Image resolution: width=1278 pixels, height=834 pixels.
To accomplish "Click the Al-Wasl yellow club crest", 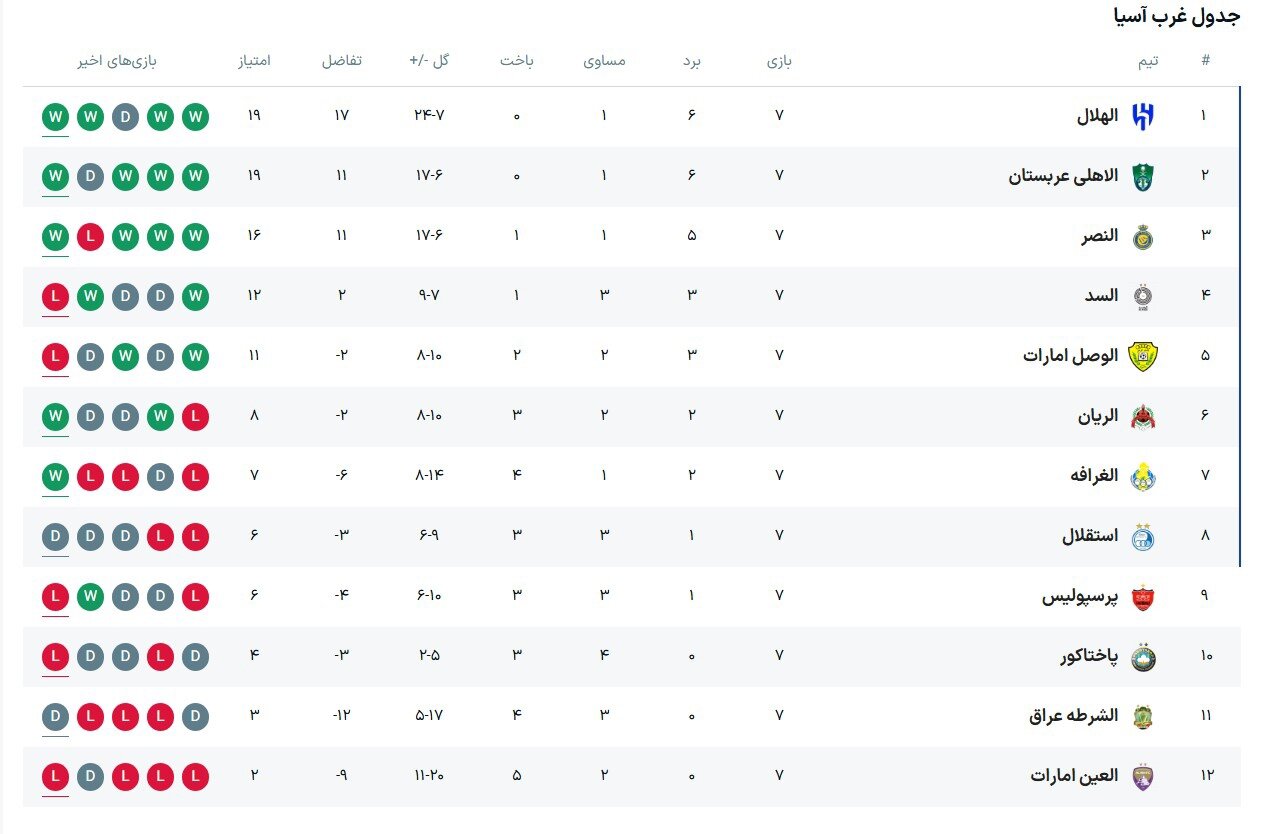I will coord(1142,356).
